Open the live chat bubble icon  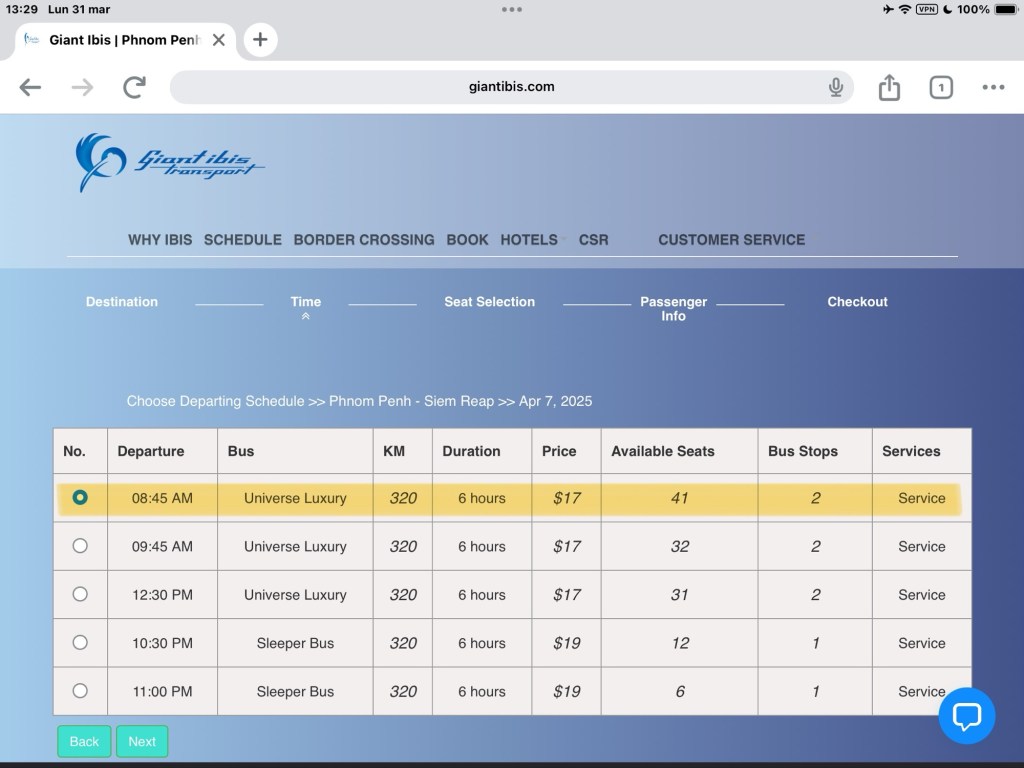(x=966, y=715)
